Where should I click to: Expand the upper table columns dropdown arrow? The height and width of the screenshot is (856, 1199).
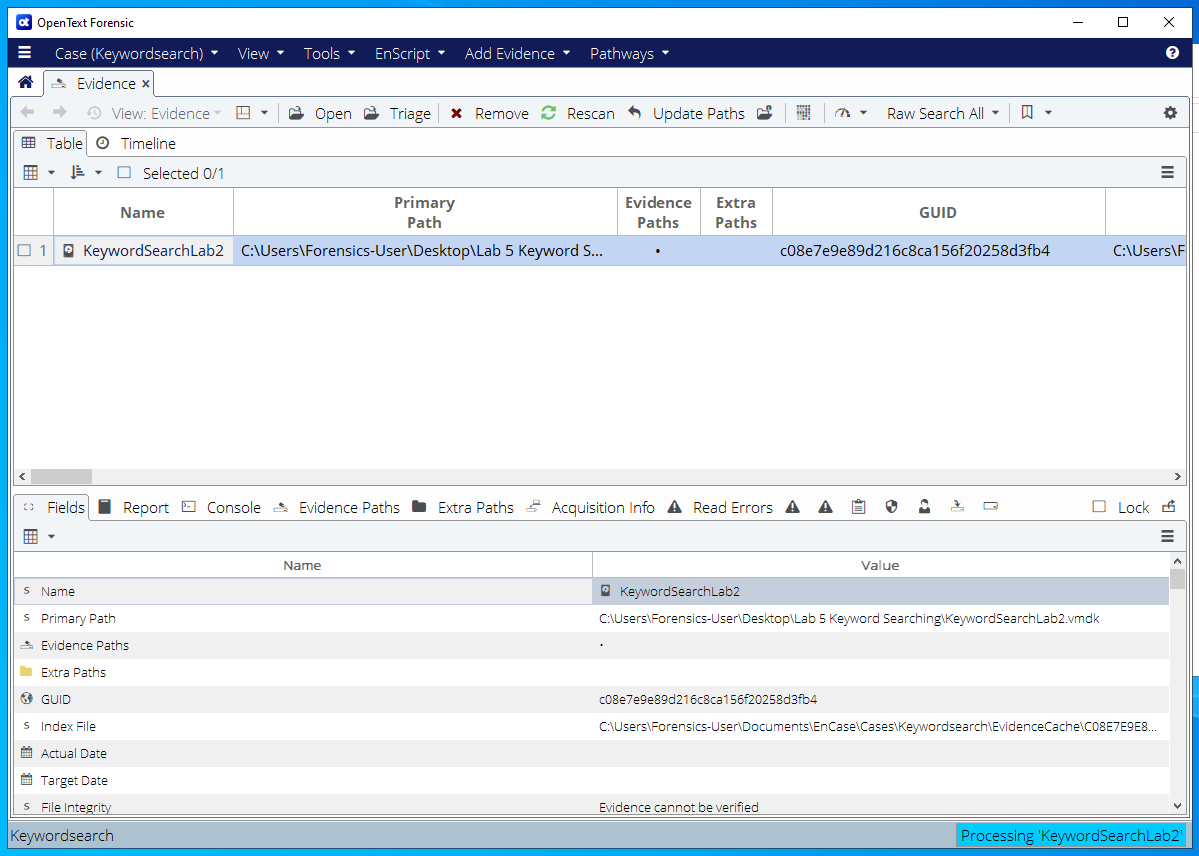point(52,173)
